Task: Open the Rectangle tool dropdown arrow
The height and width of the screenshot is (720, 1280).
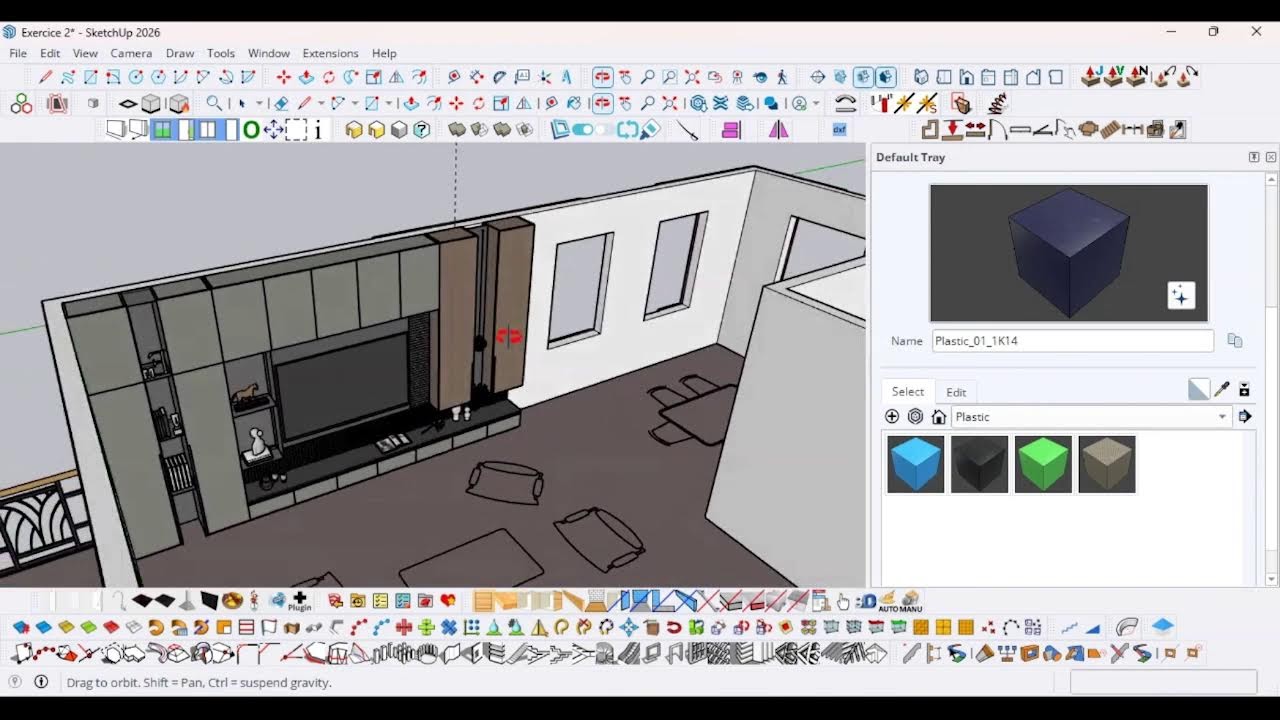Action: [388, 103]
